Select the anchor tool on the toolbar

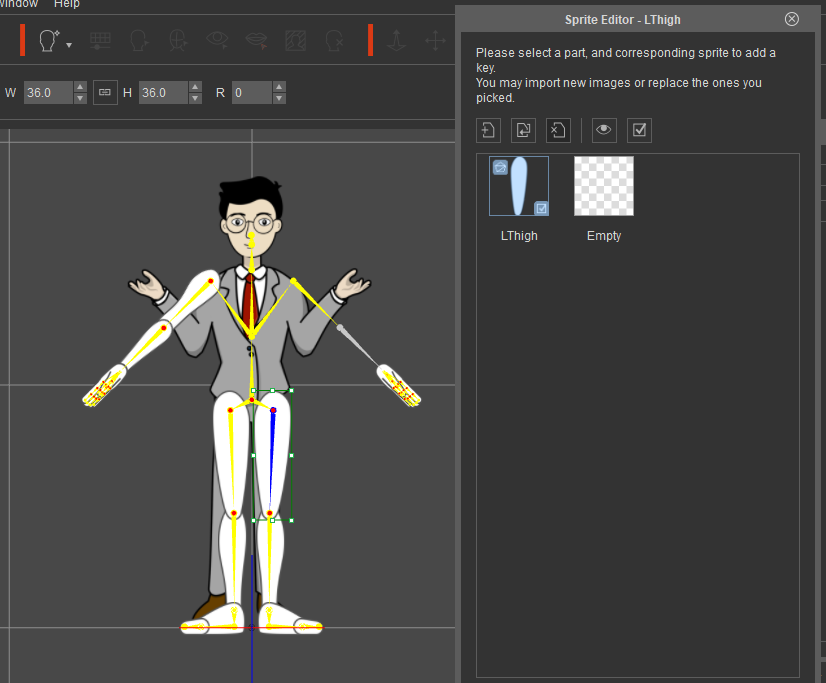click(397, 41)
